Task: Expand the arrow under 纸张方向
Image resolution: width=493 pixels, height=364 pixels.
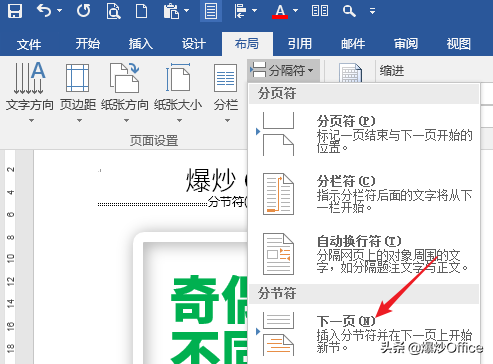Action: coord(126,120)
